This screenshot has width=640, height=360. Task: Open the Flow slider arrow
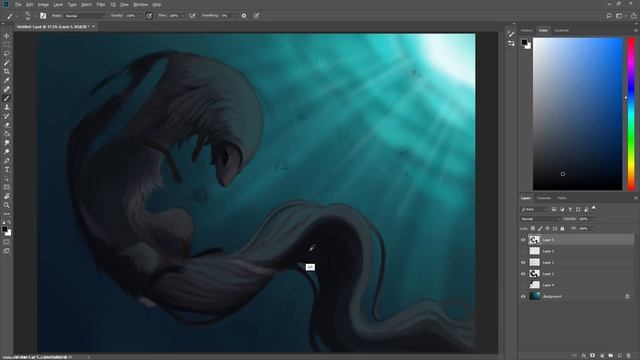coord(182,16)
